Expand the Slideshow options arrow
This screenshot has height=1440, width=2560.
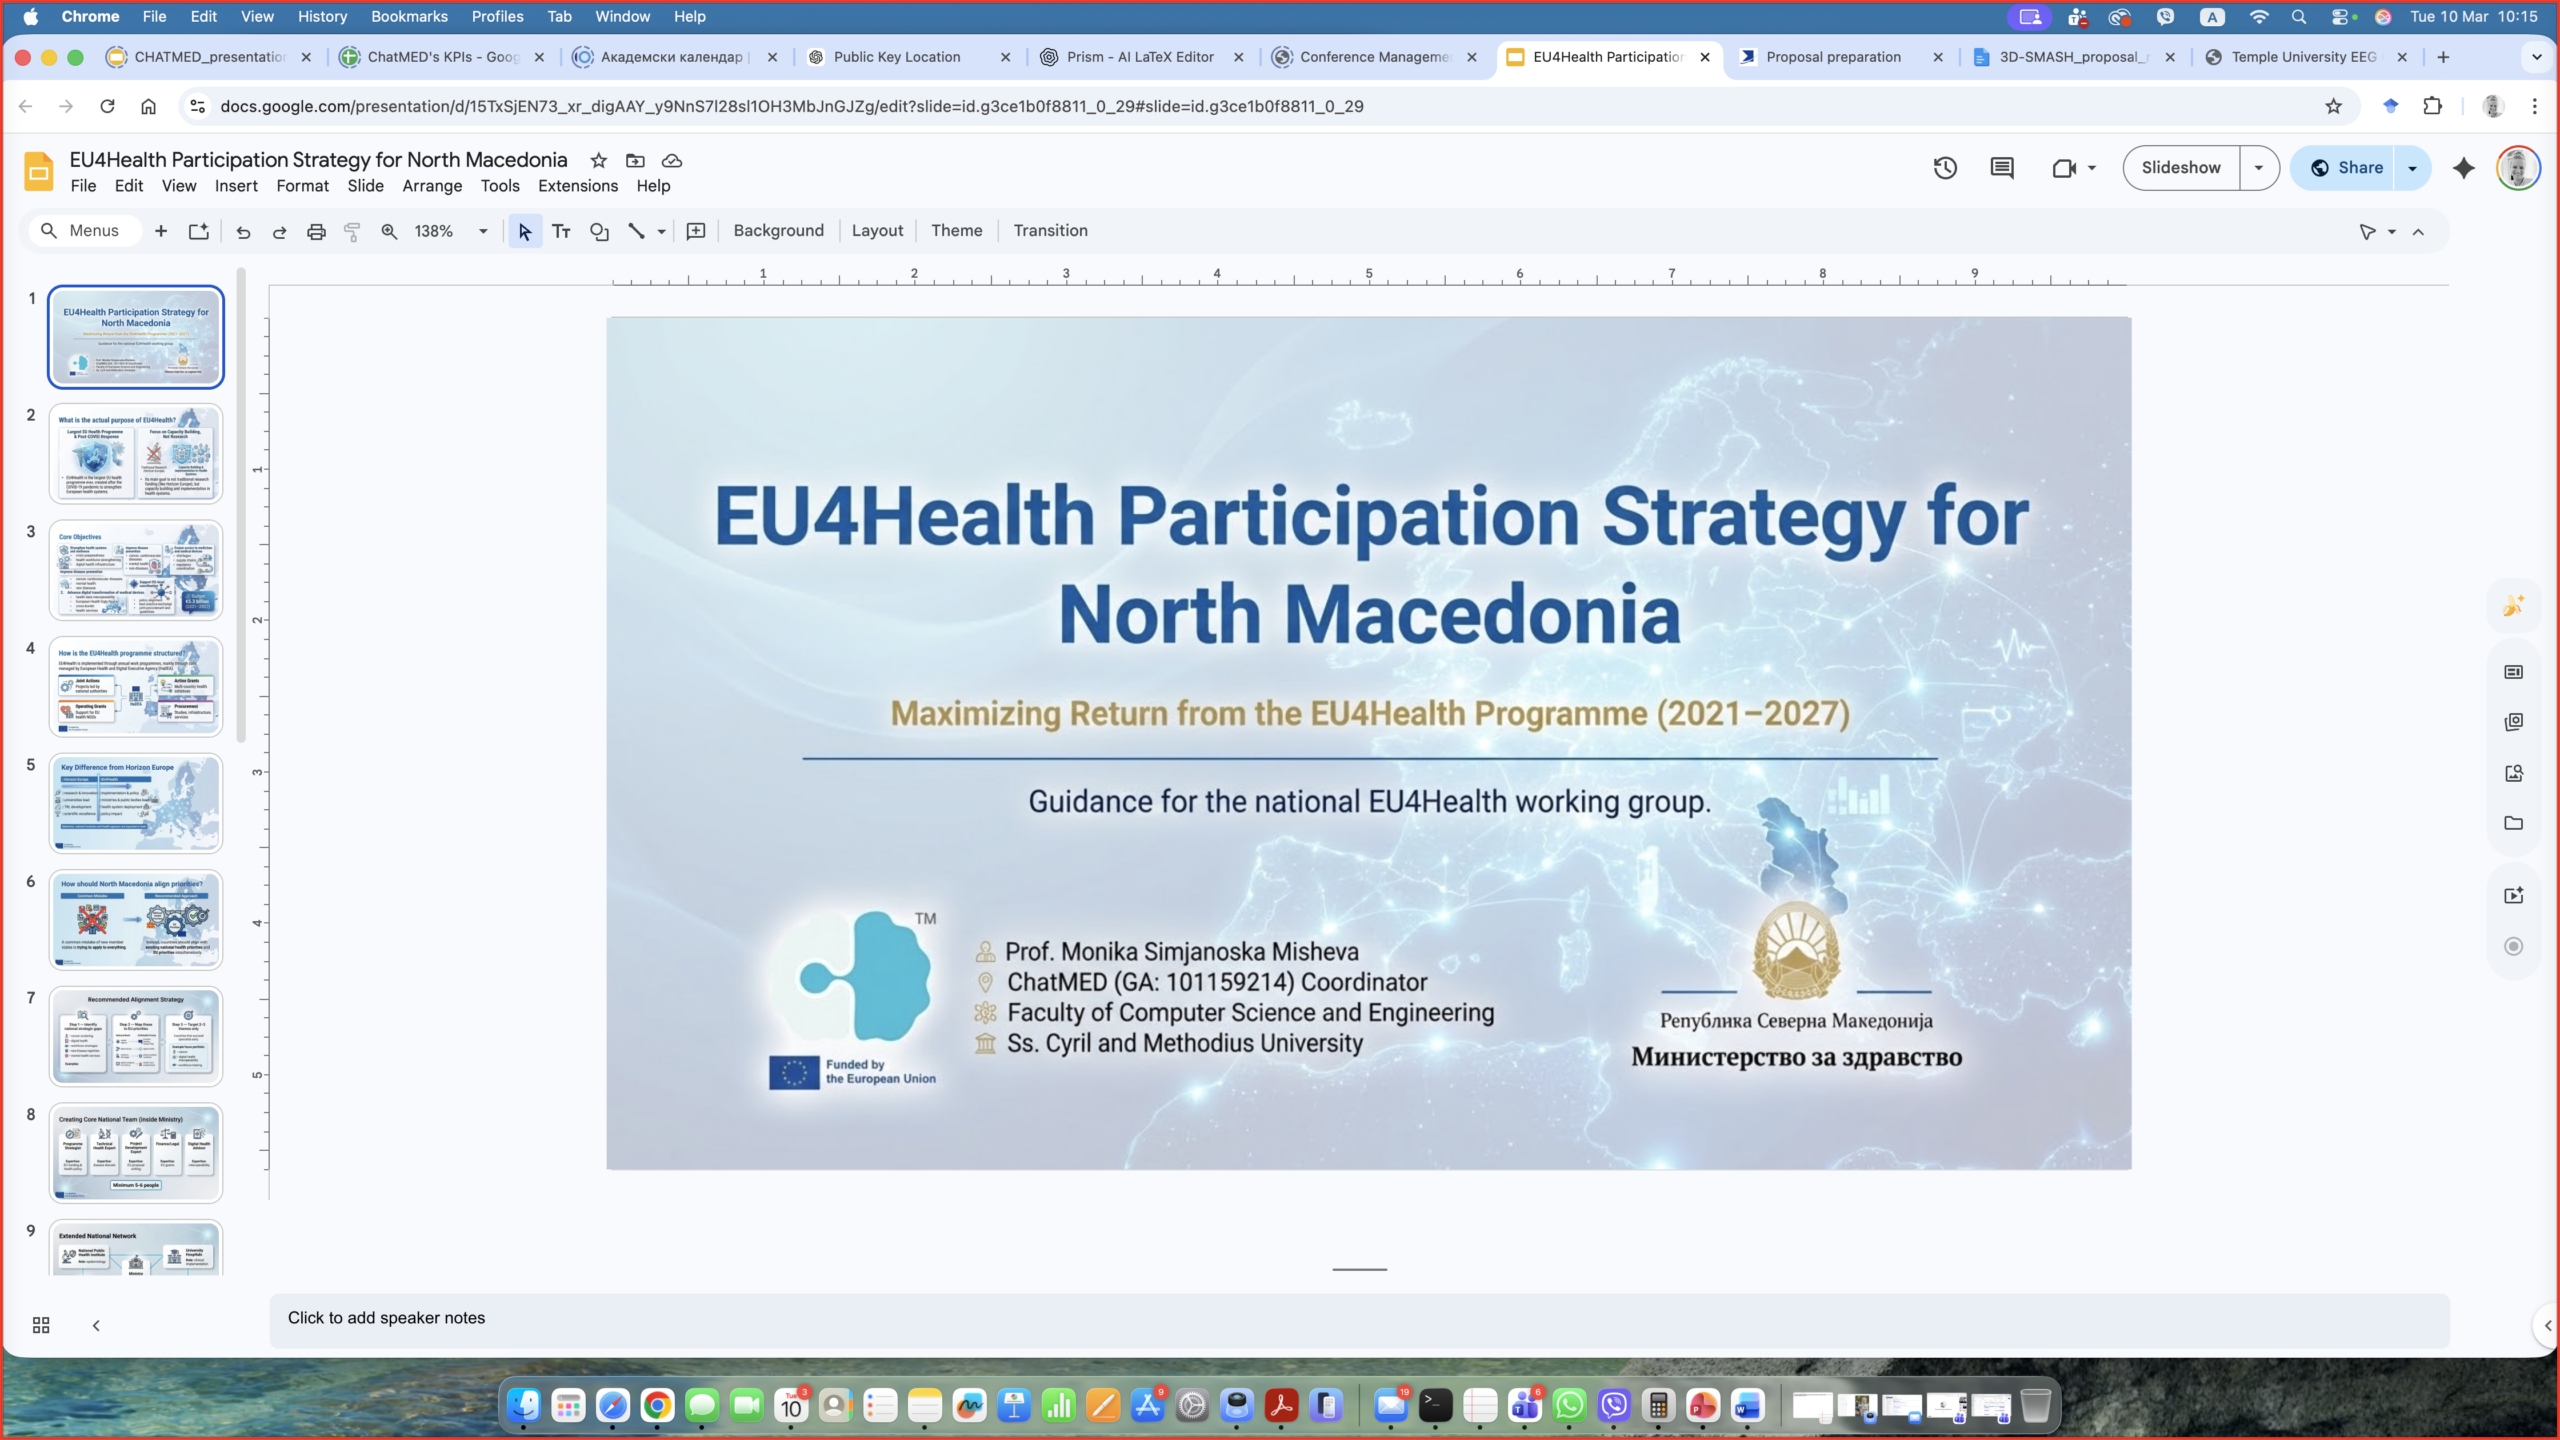click(x=2258, y=168)
